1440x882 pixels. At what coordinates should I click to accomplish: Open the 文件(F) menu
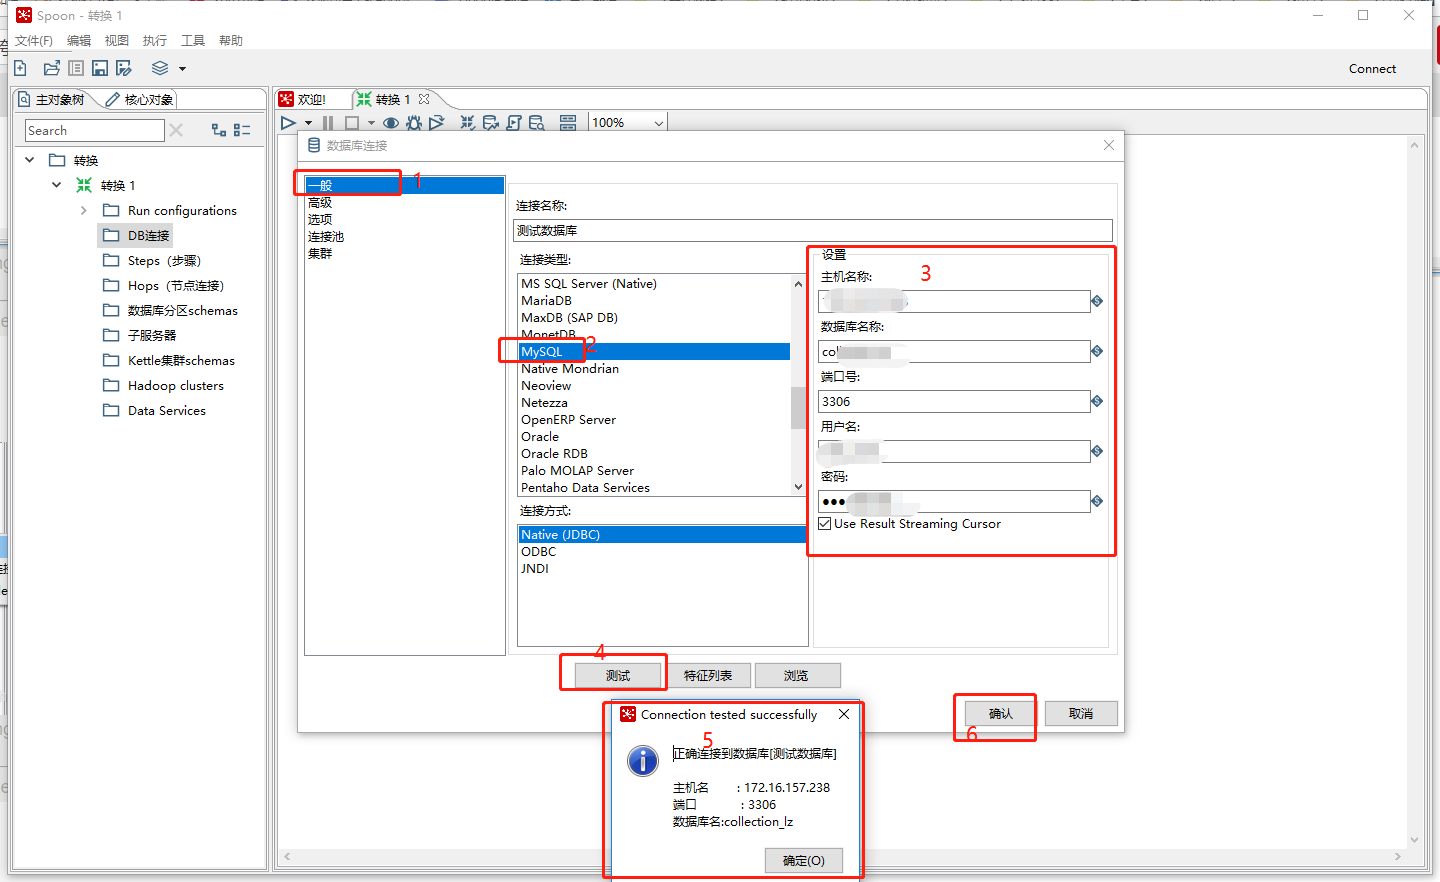[34, 40]
